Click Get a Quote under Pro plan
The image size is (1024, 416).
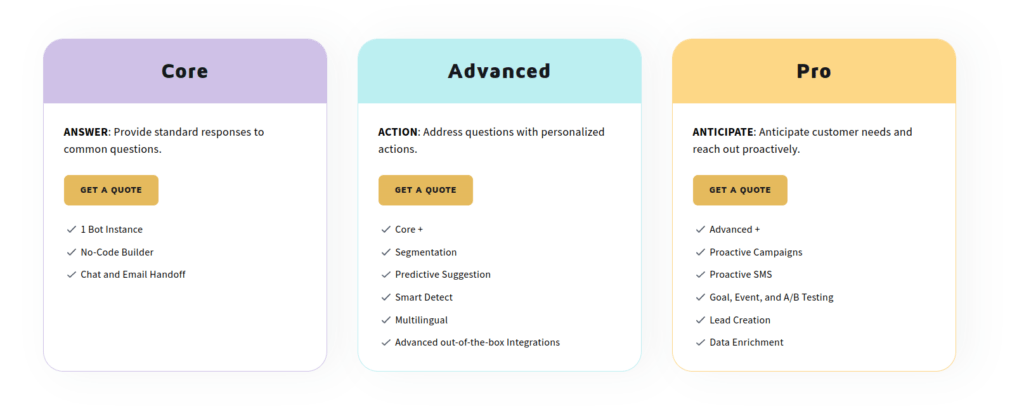(740, 190)
